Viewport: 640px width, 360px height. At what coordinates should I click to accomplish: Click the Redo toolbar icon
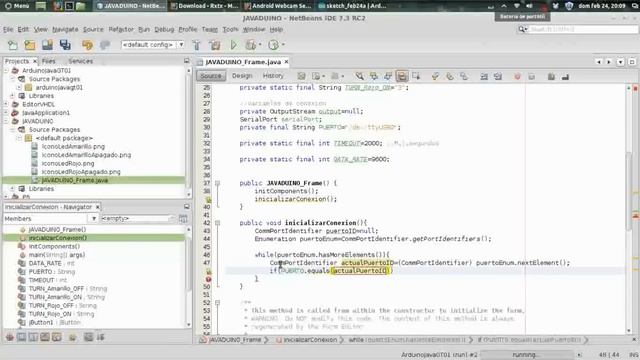coord(104,45)
